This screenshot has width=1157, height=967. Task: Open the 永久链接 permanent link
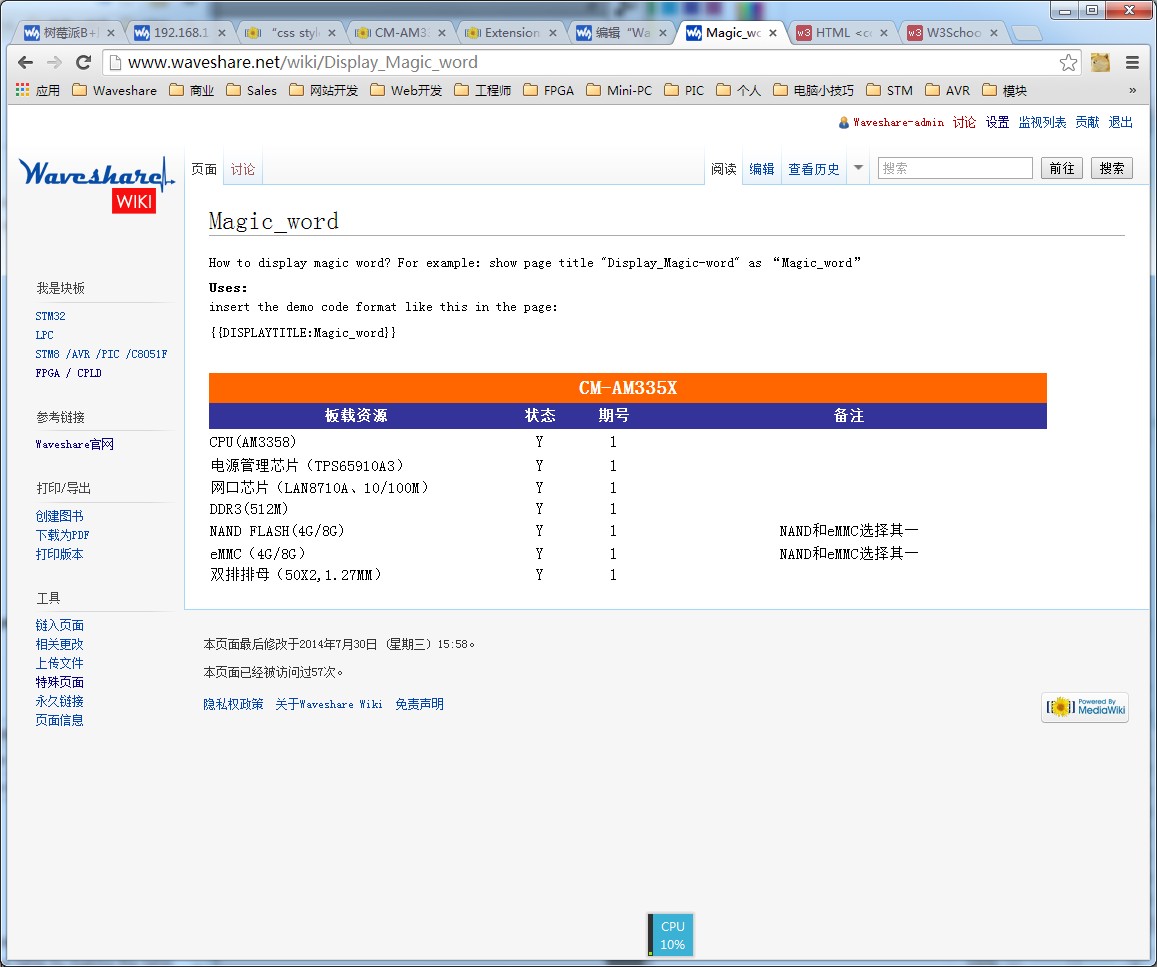click(x=59, y=701)
